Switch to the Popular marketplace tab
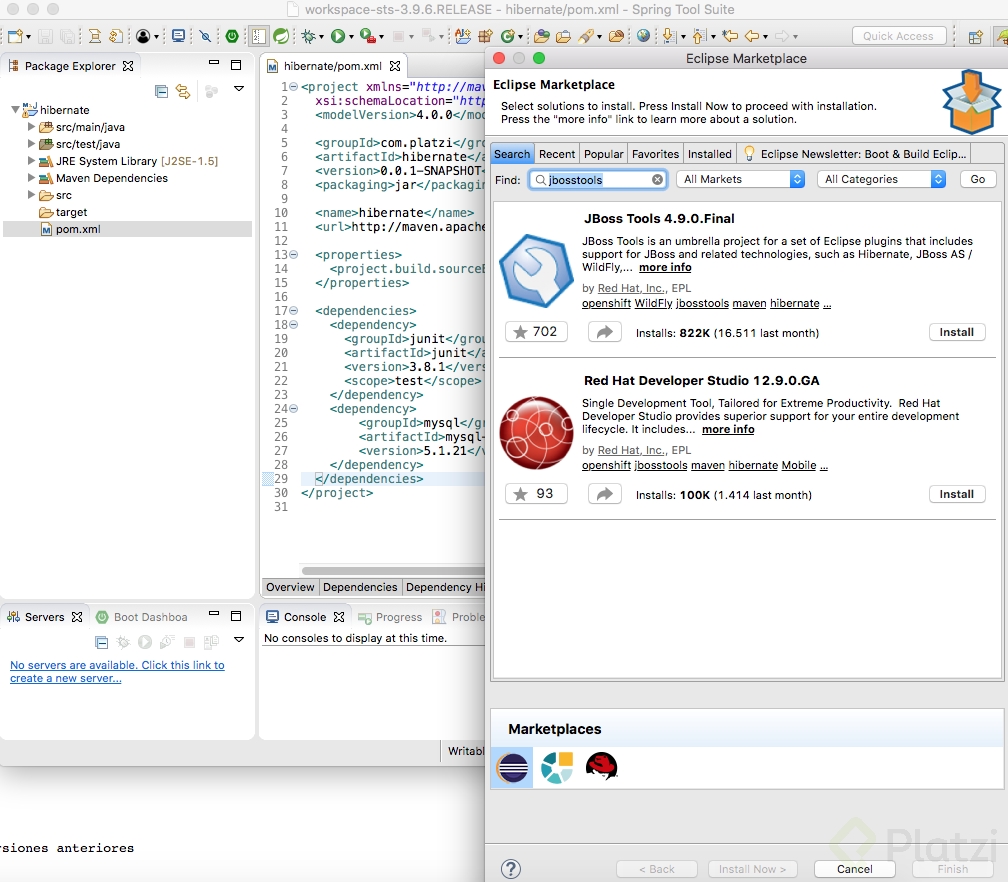The width and height of the screenshot is (1008, 882). (x=603, y=154)
